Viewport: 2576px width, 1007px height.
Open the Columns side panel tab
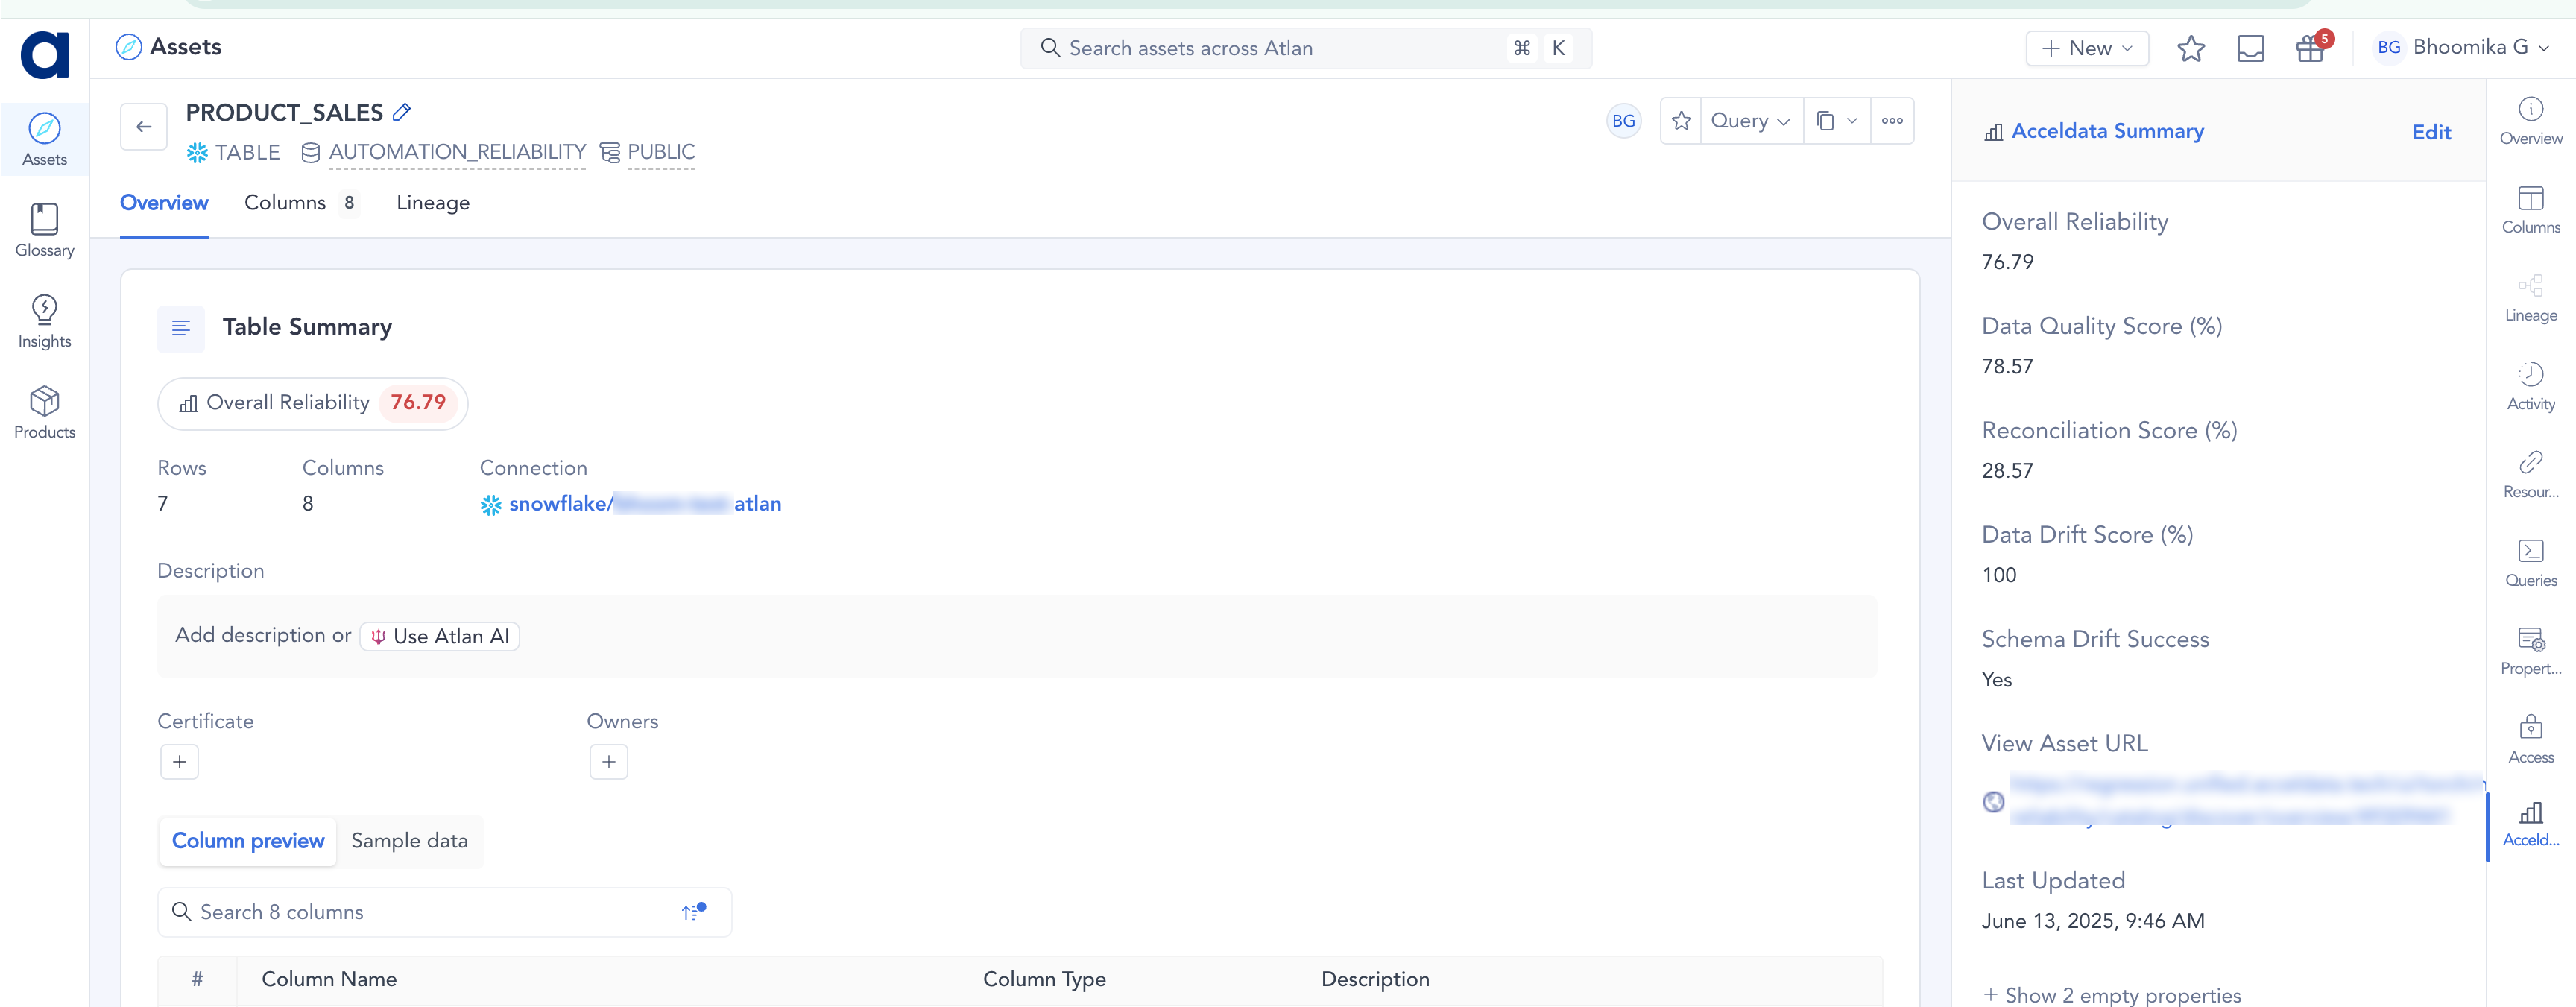(2531, 210)
